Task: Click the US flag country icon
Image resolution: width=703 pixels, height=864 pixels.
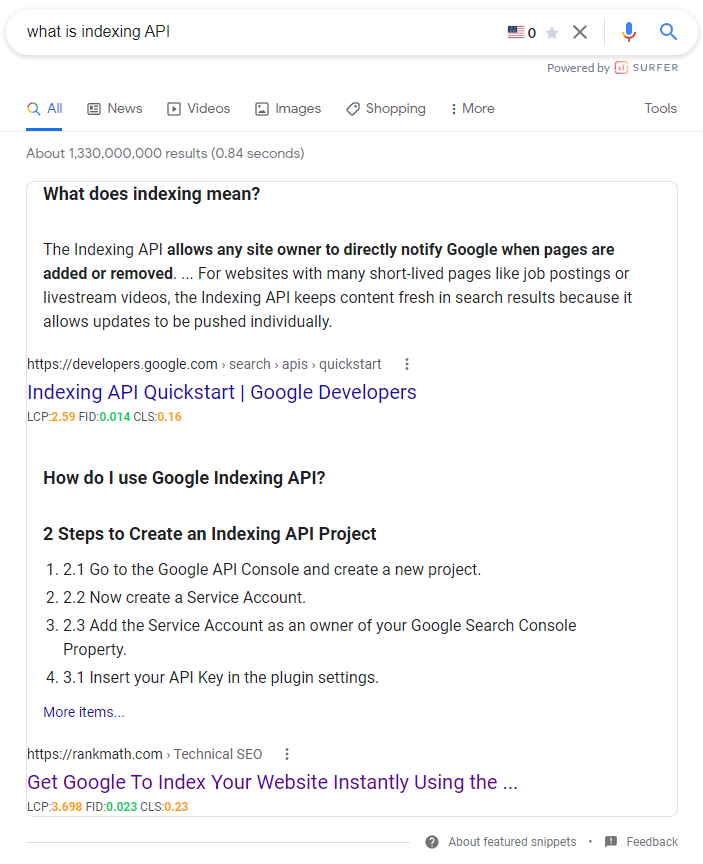Action: click(516, 32)
